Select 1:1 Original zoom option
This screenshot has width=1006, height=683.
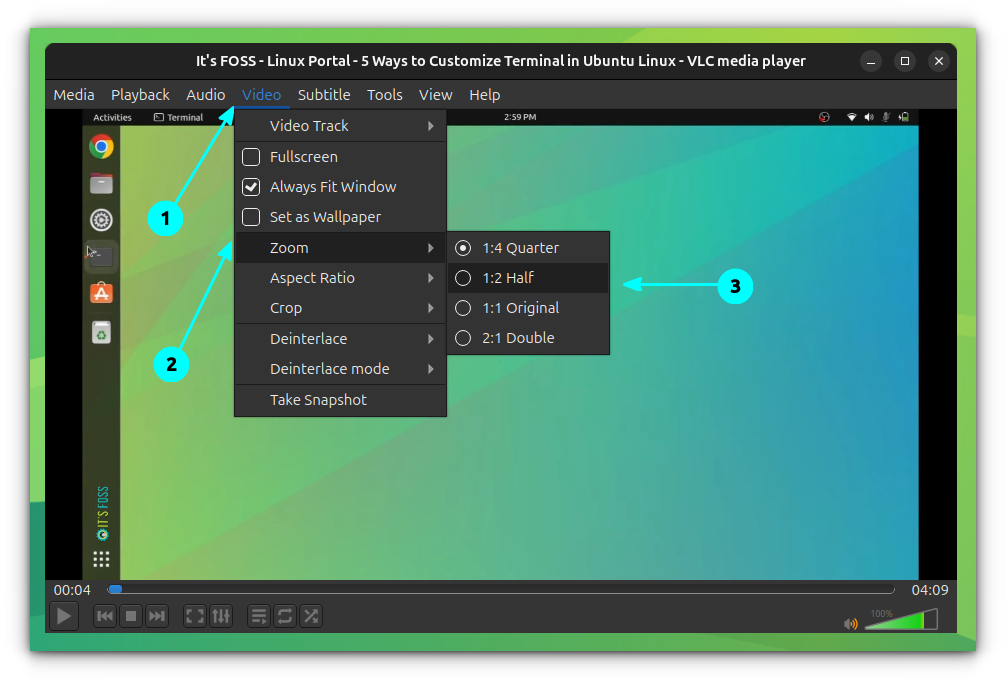(x=528, y=308)
